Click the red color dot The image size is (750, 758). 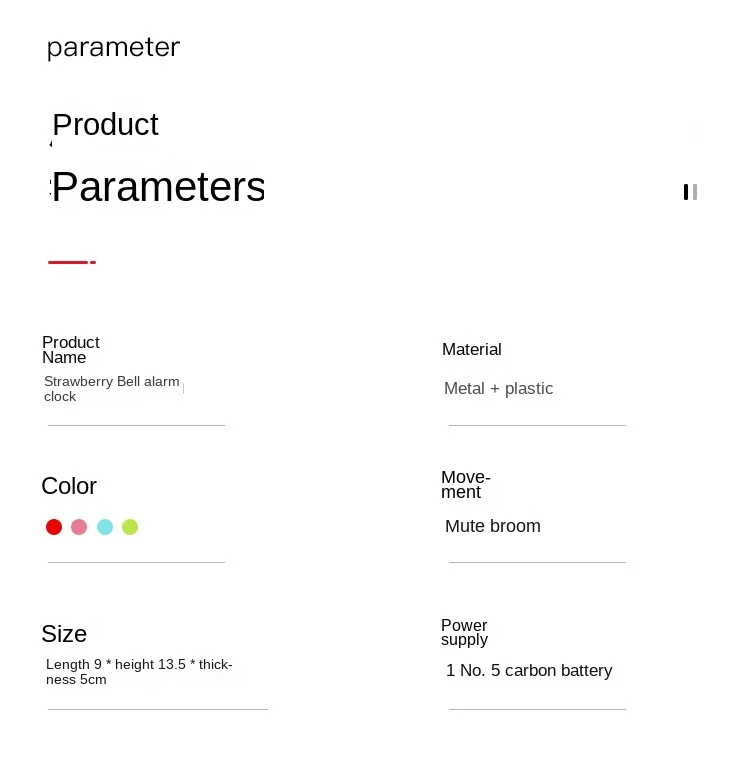(x=54, y=526)
